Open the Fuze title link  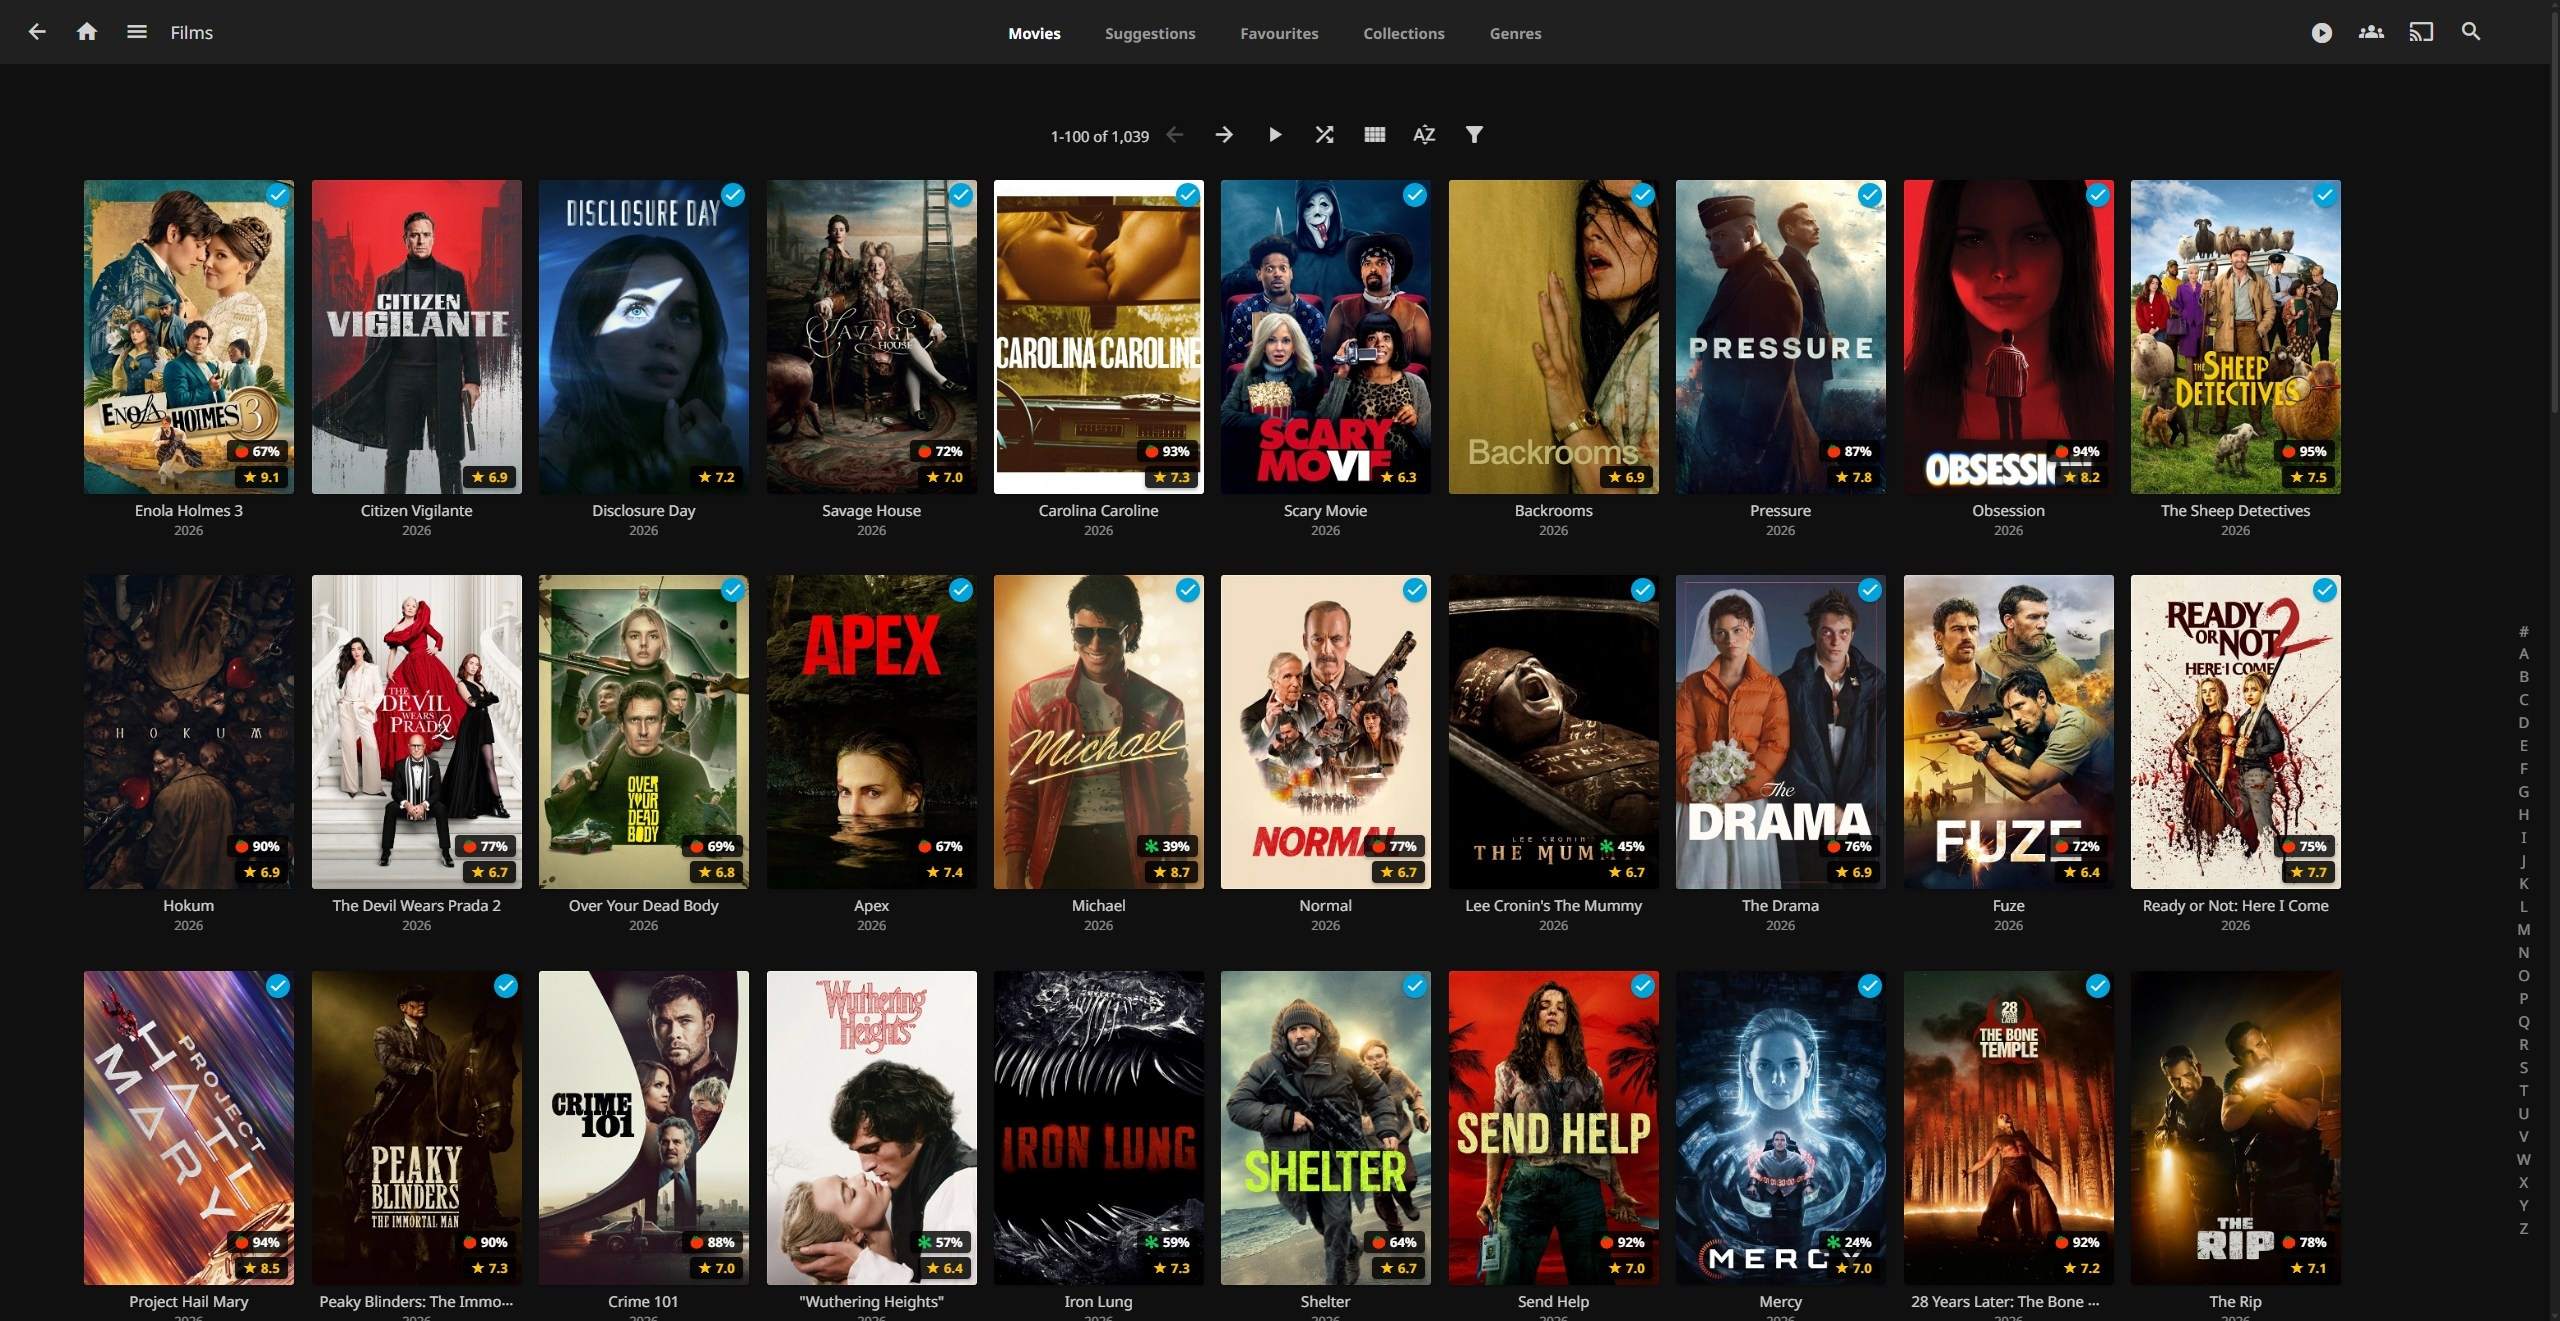point(2008,906)
